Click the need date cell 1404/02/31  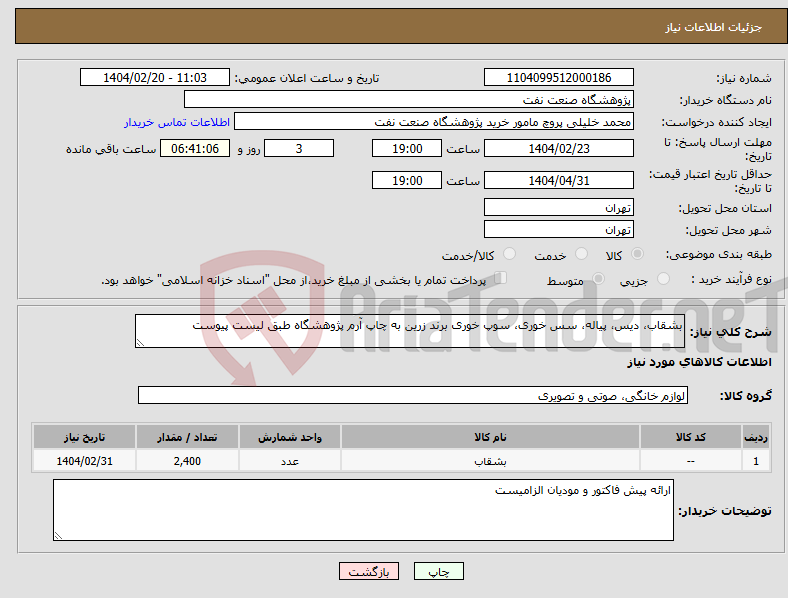click(x=84, y=461)
